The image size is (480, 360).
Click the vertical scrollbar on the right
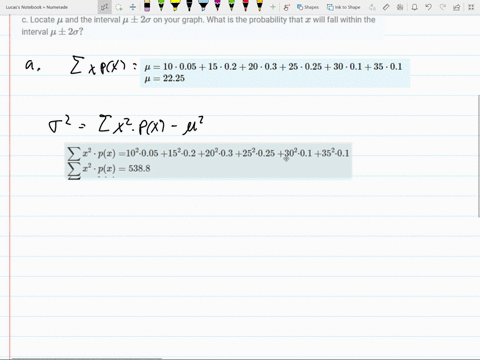479,156
